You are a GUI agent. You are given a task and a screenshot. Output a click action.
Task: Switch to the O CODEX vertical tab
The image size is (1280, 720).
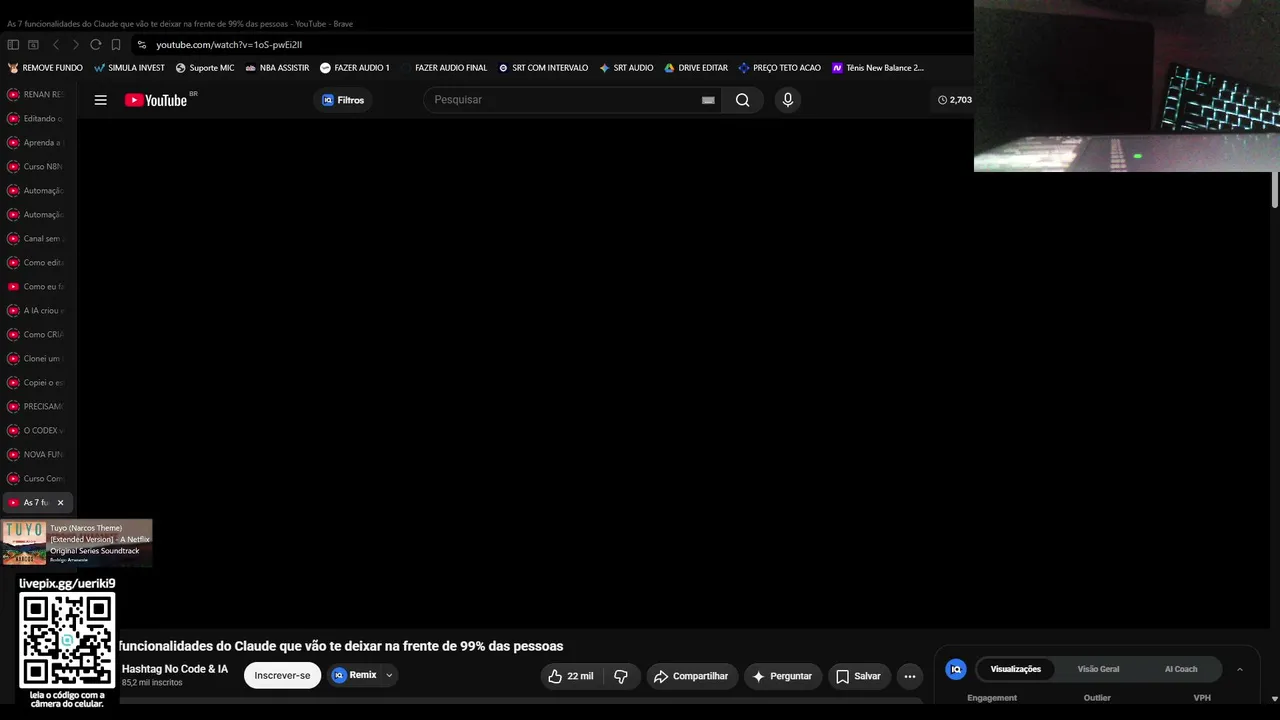[38, 430]
